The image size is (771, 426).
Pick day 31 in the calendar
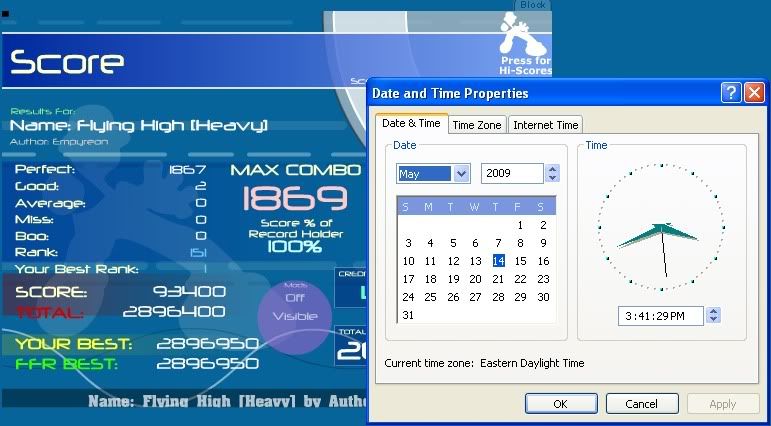click(x=407, y=315)
